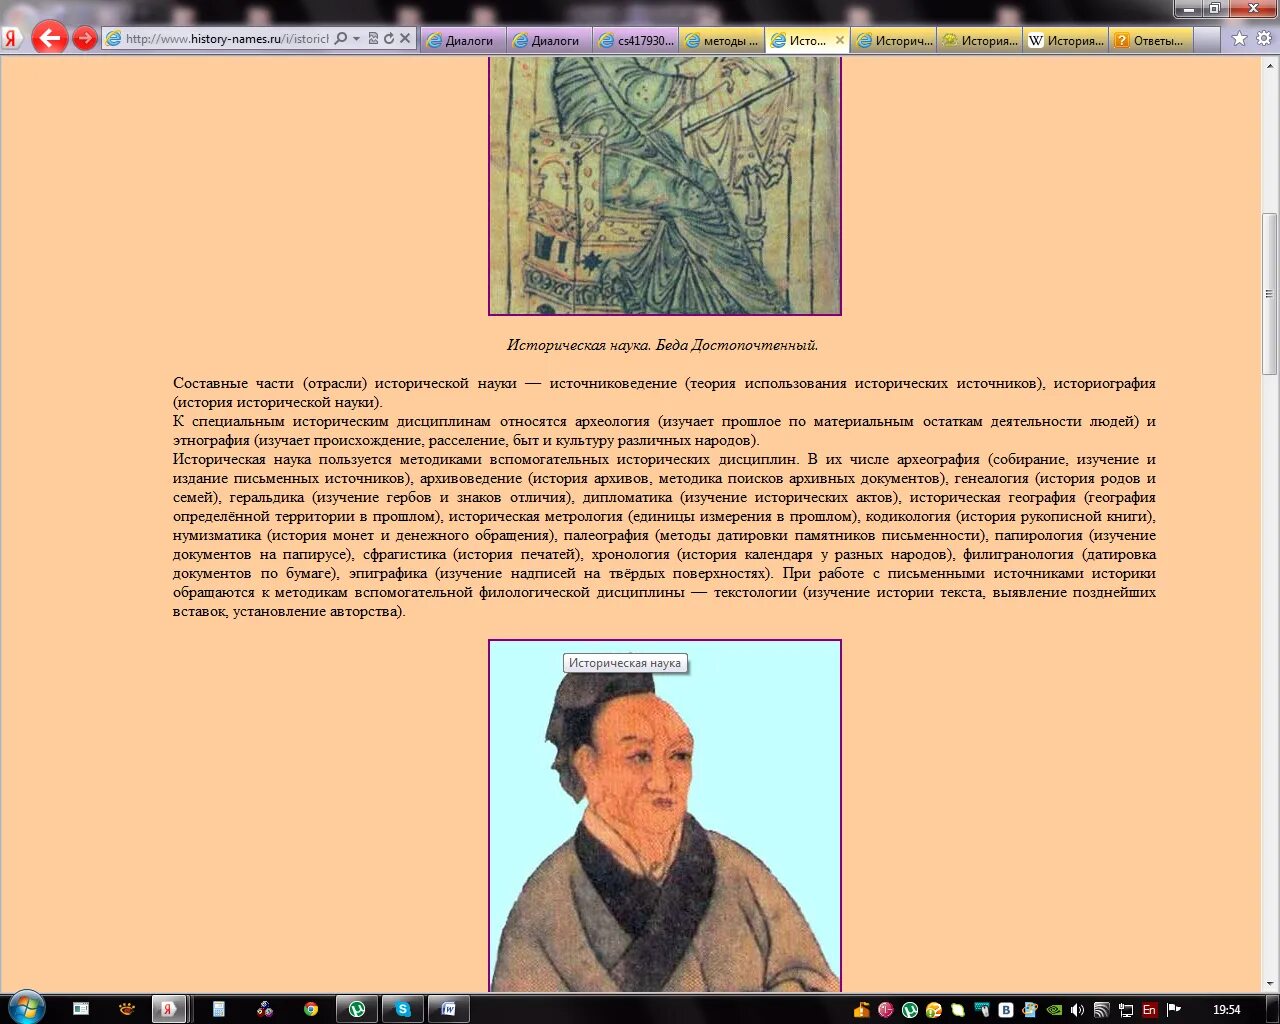Click the keyboard-and-mouse tray icon
Screen dimensions: 1280x1024
pyautogui.click(x=982, y=1010)
